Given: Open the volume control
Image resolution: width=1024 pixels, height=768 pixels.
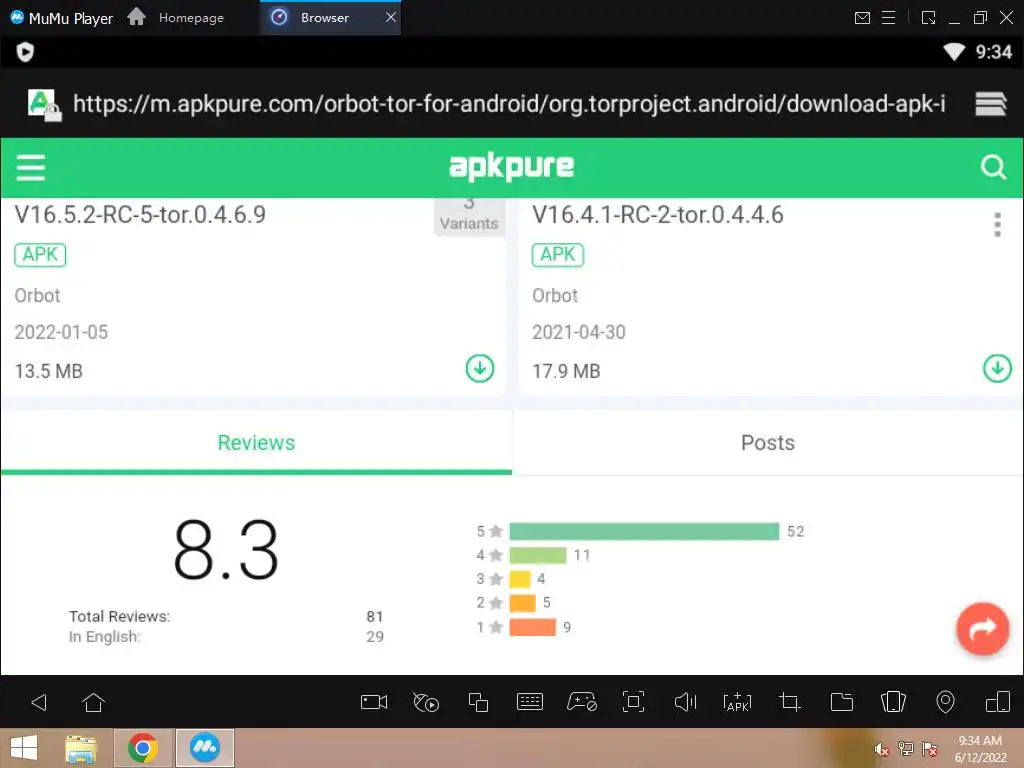Looking at the screenshot, I should point(685,703).
